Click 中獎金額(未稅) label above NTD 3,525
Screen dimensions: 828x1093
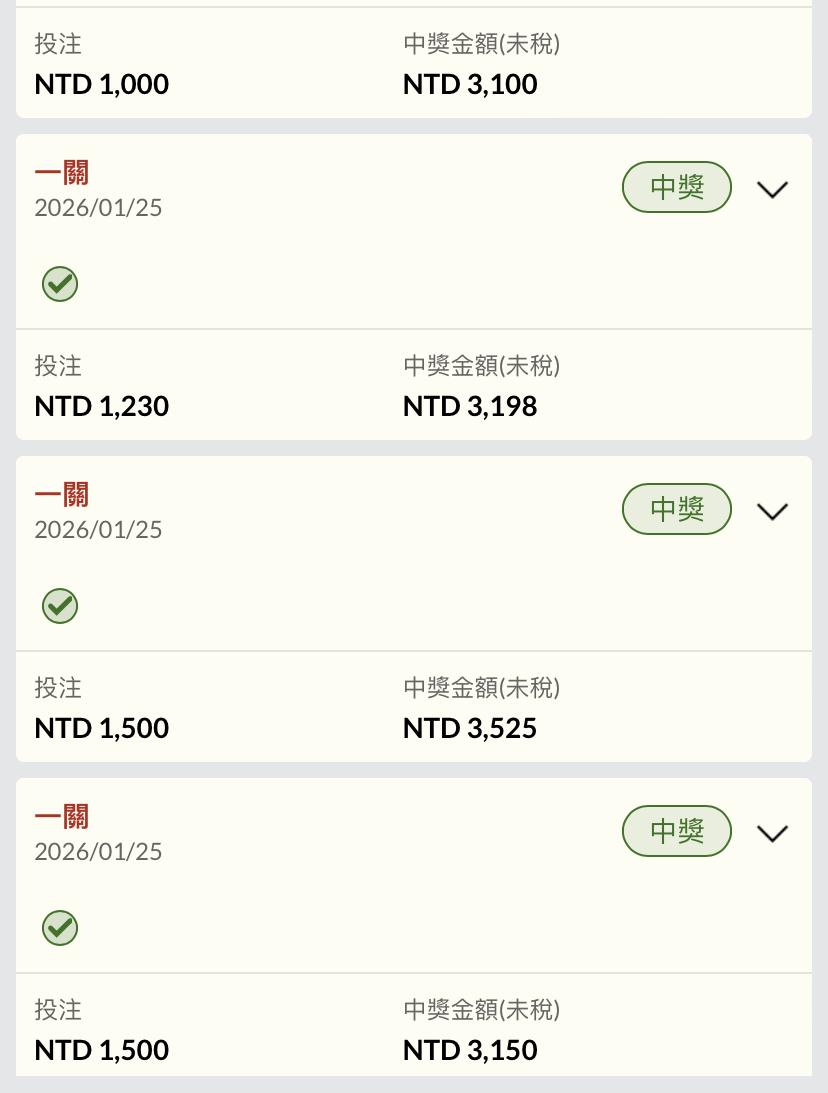point(481,688)
